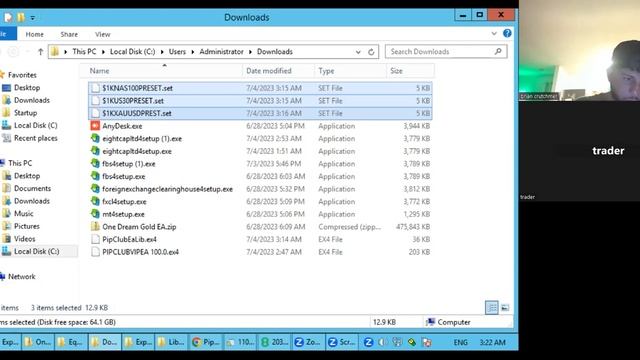The width and height of the screenshot is (640, 360).
Task: Open Videos under This PC
Action: tap(24, 239)
